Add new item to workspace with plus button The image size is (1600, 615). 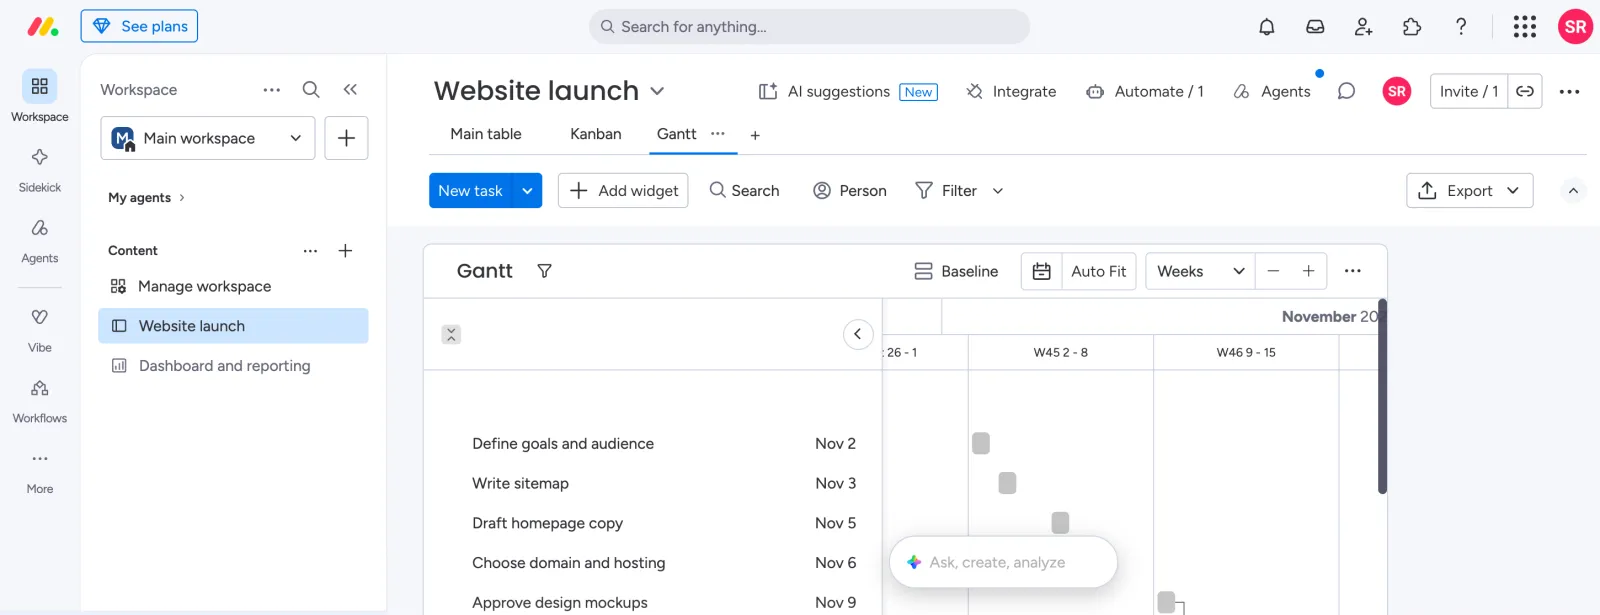346,138
